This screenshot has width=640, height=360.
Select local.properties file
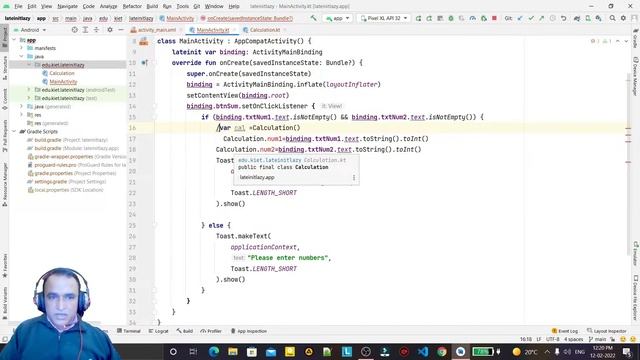click(x=65, y=190)
